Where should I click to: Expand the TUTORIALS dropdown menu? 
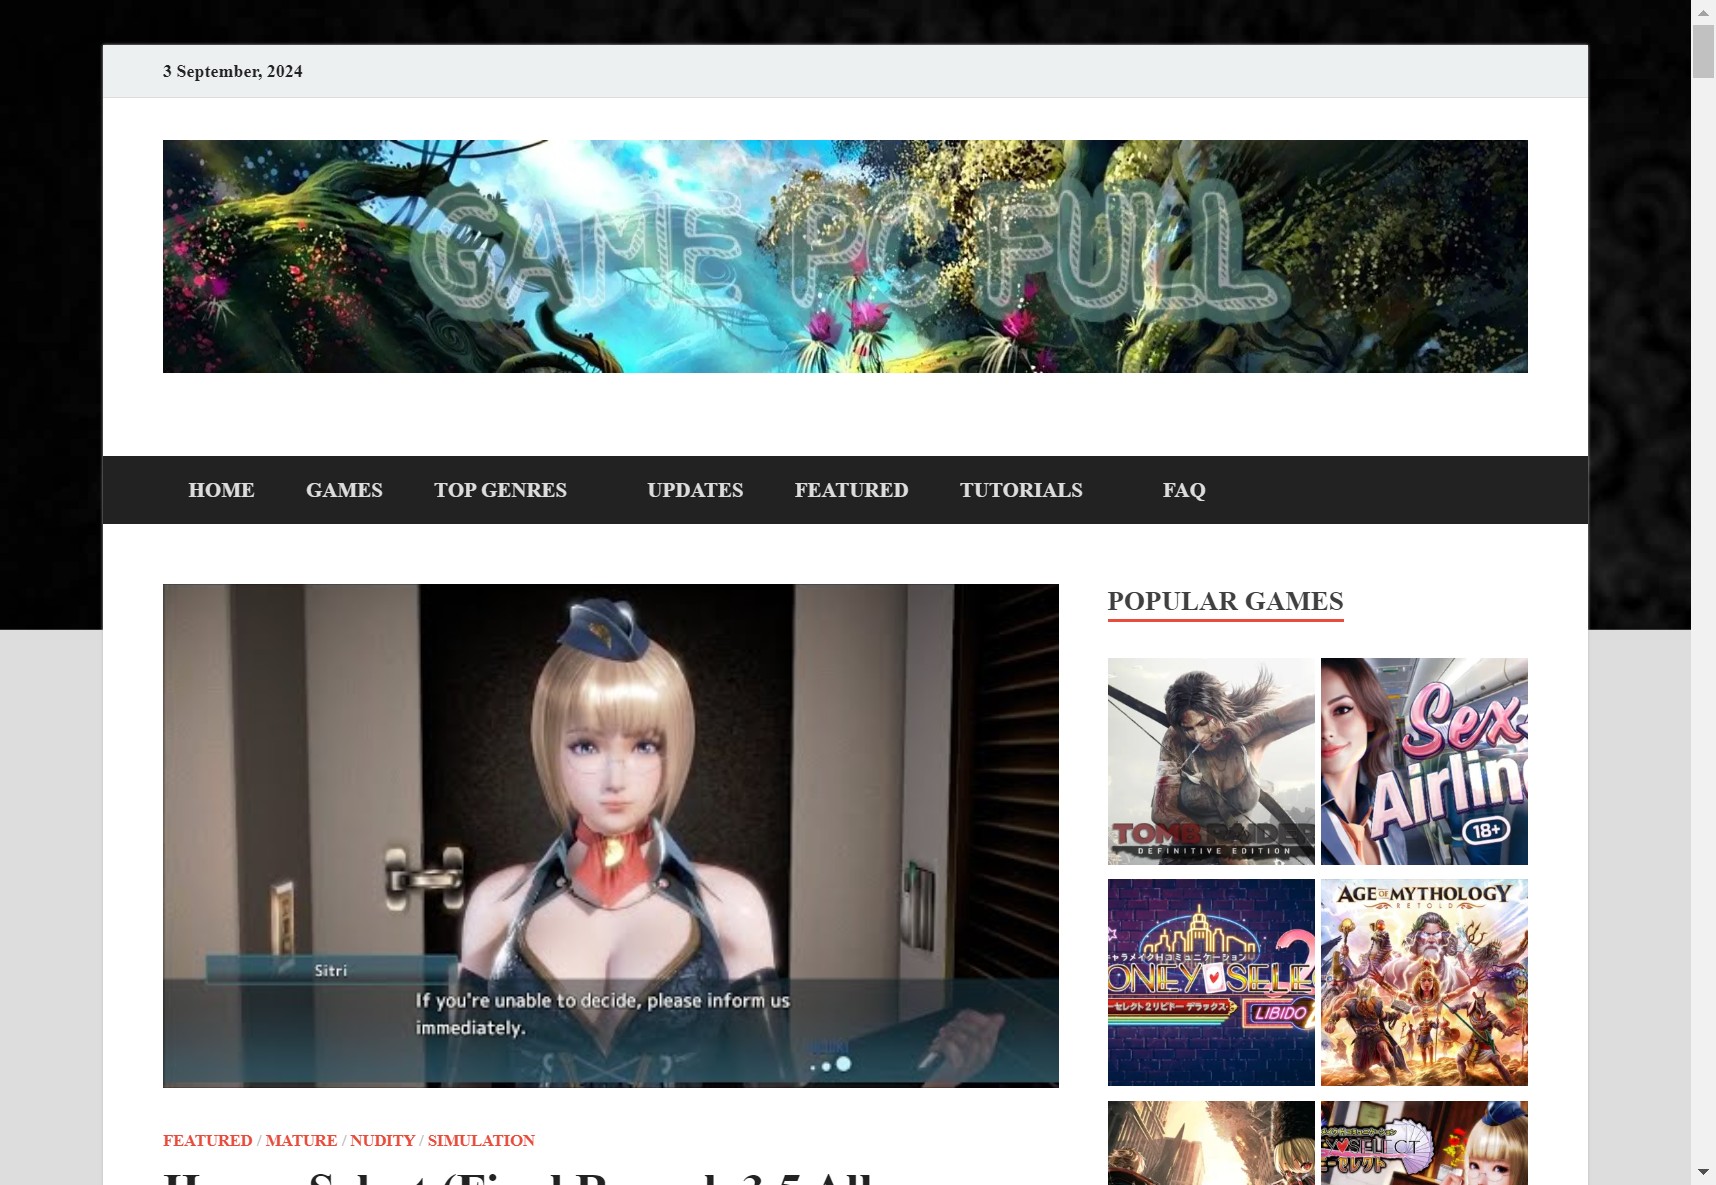coord(1021,490)
